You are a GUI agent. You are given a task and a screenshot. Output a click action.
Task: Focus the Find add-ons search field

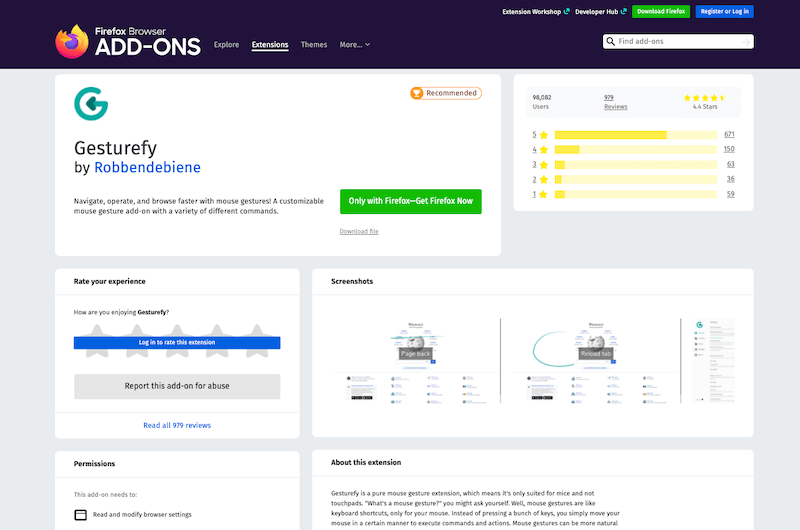[678, 41]
